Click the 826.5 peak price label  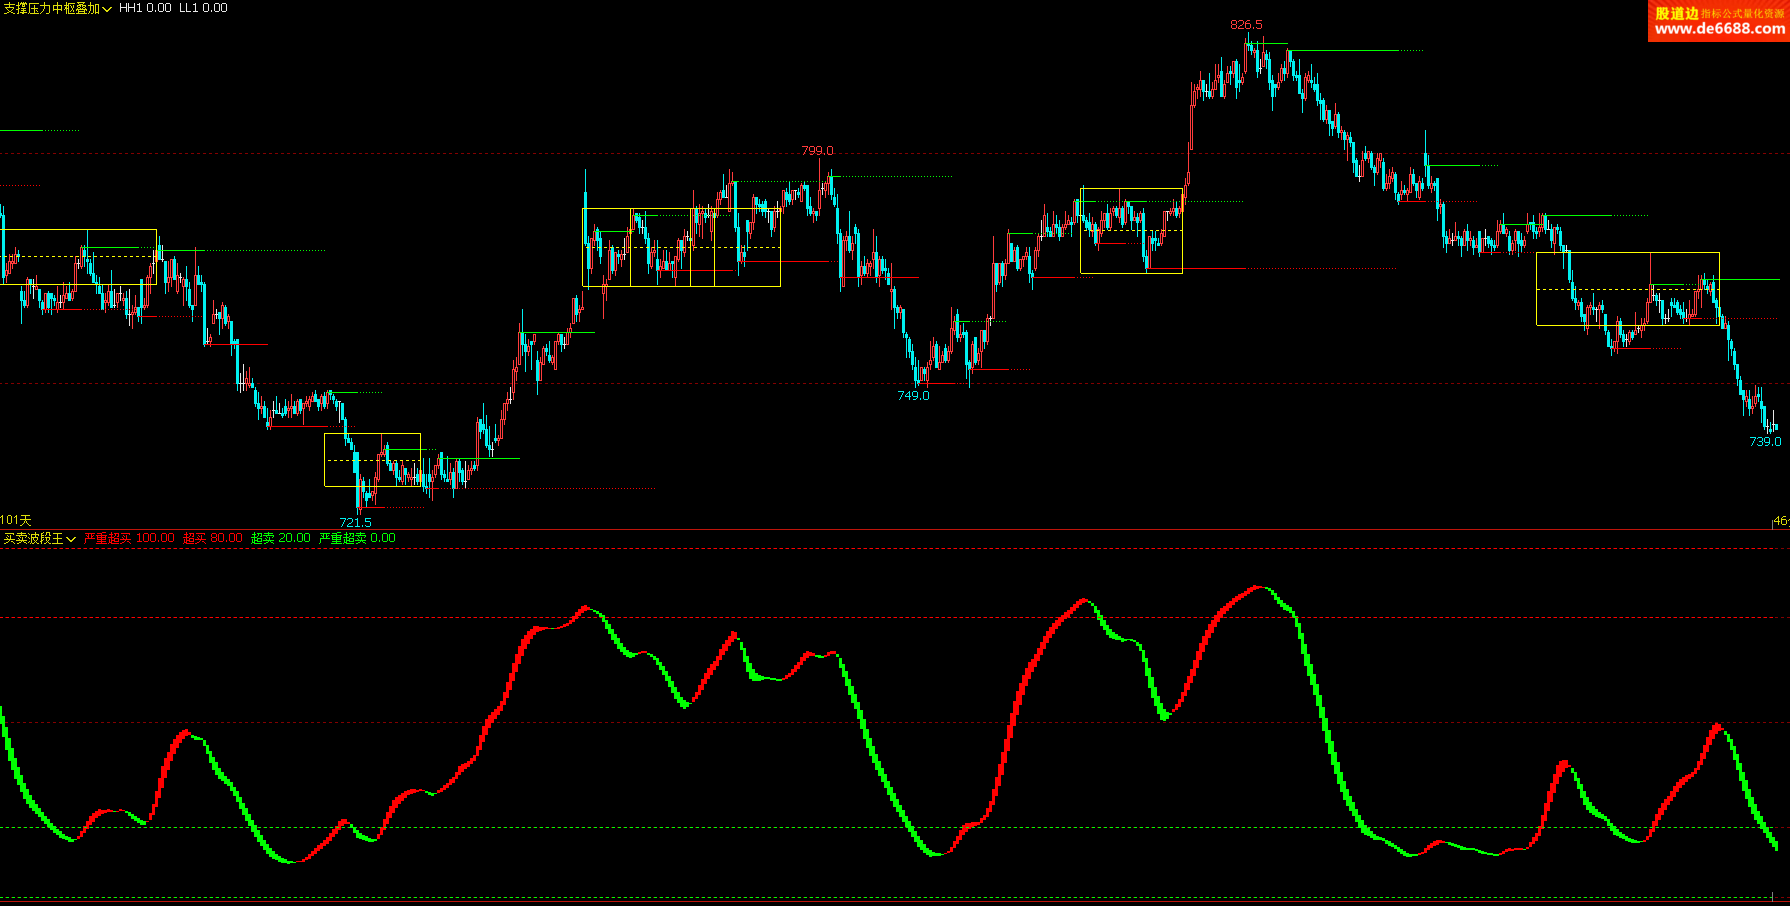coord(1246,25)
